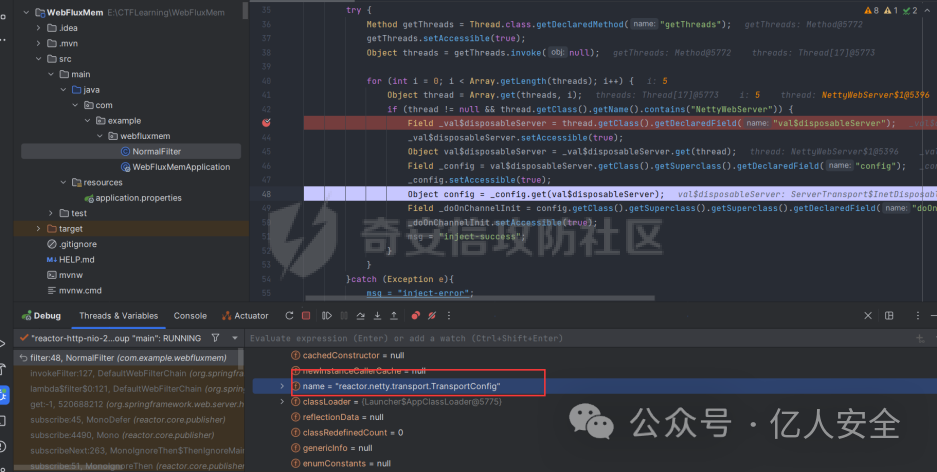Select enumConstants = null variable

341,464
